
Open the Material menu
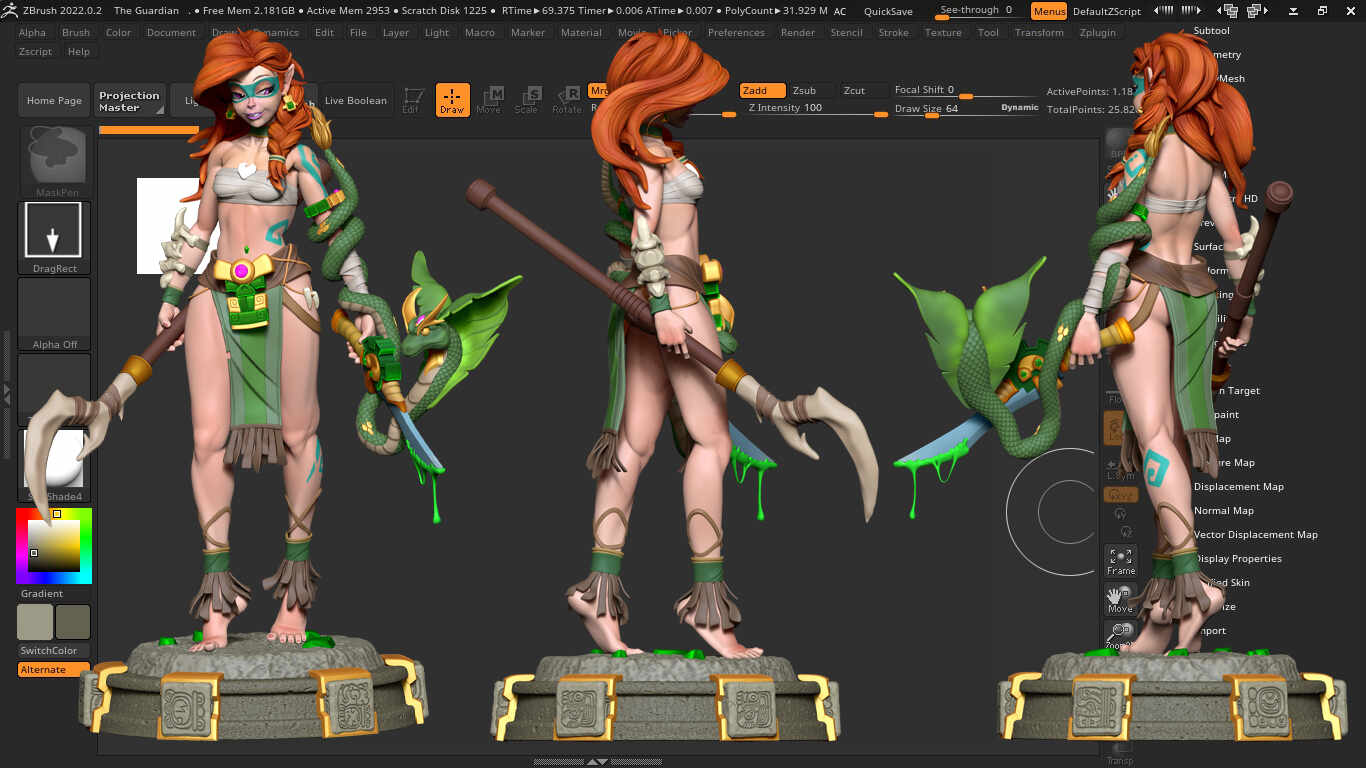pos(581,32)
